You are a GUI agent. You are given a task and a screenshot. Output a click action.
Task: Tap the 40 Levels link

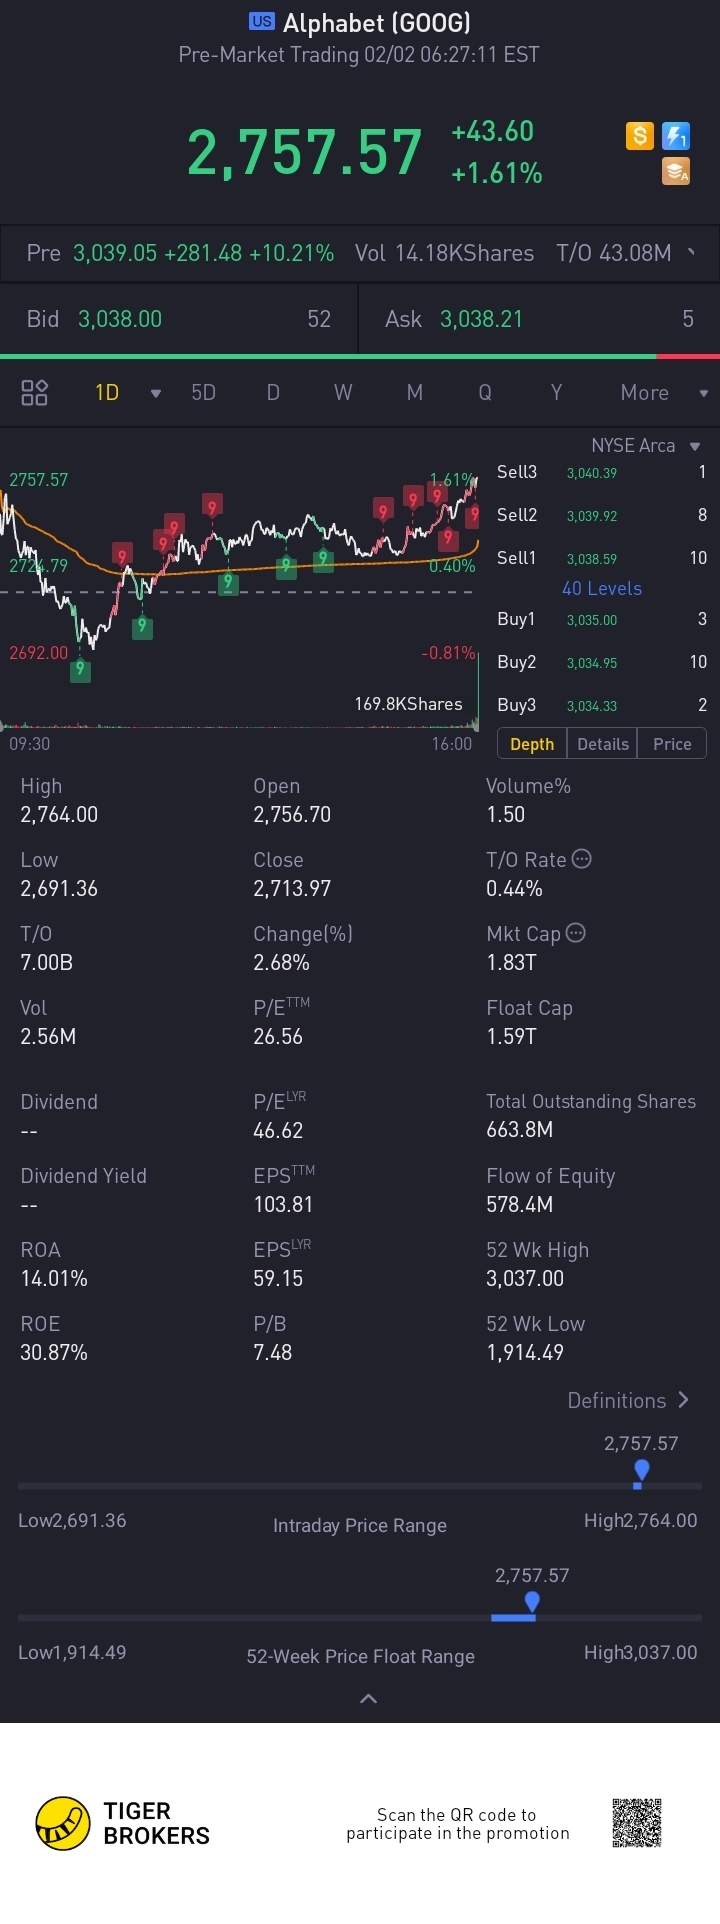pyautogui.click(x=602, y=589)
